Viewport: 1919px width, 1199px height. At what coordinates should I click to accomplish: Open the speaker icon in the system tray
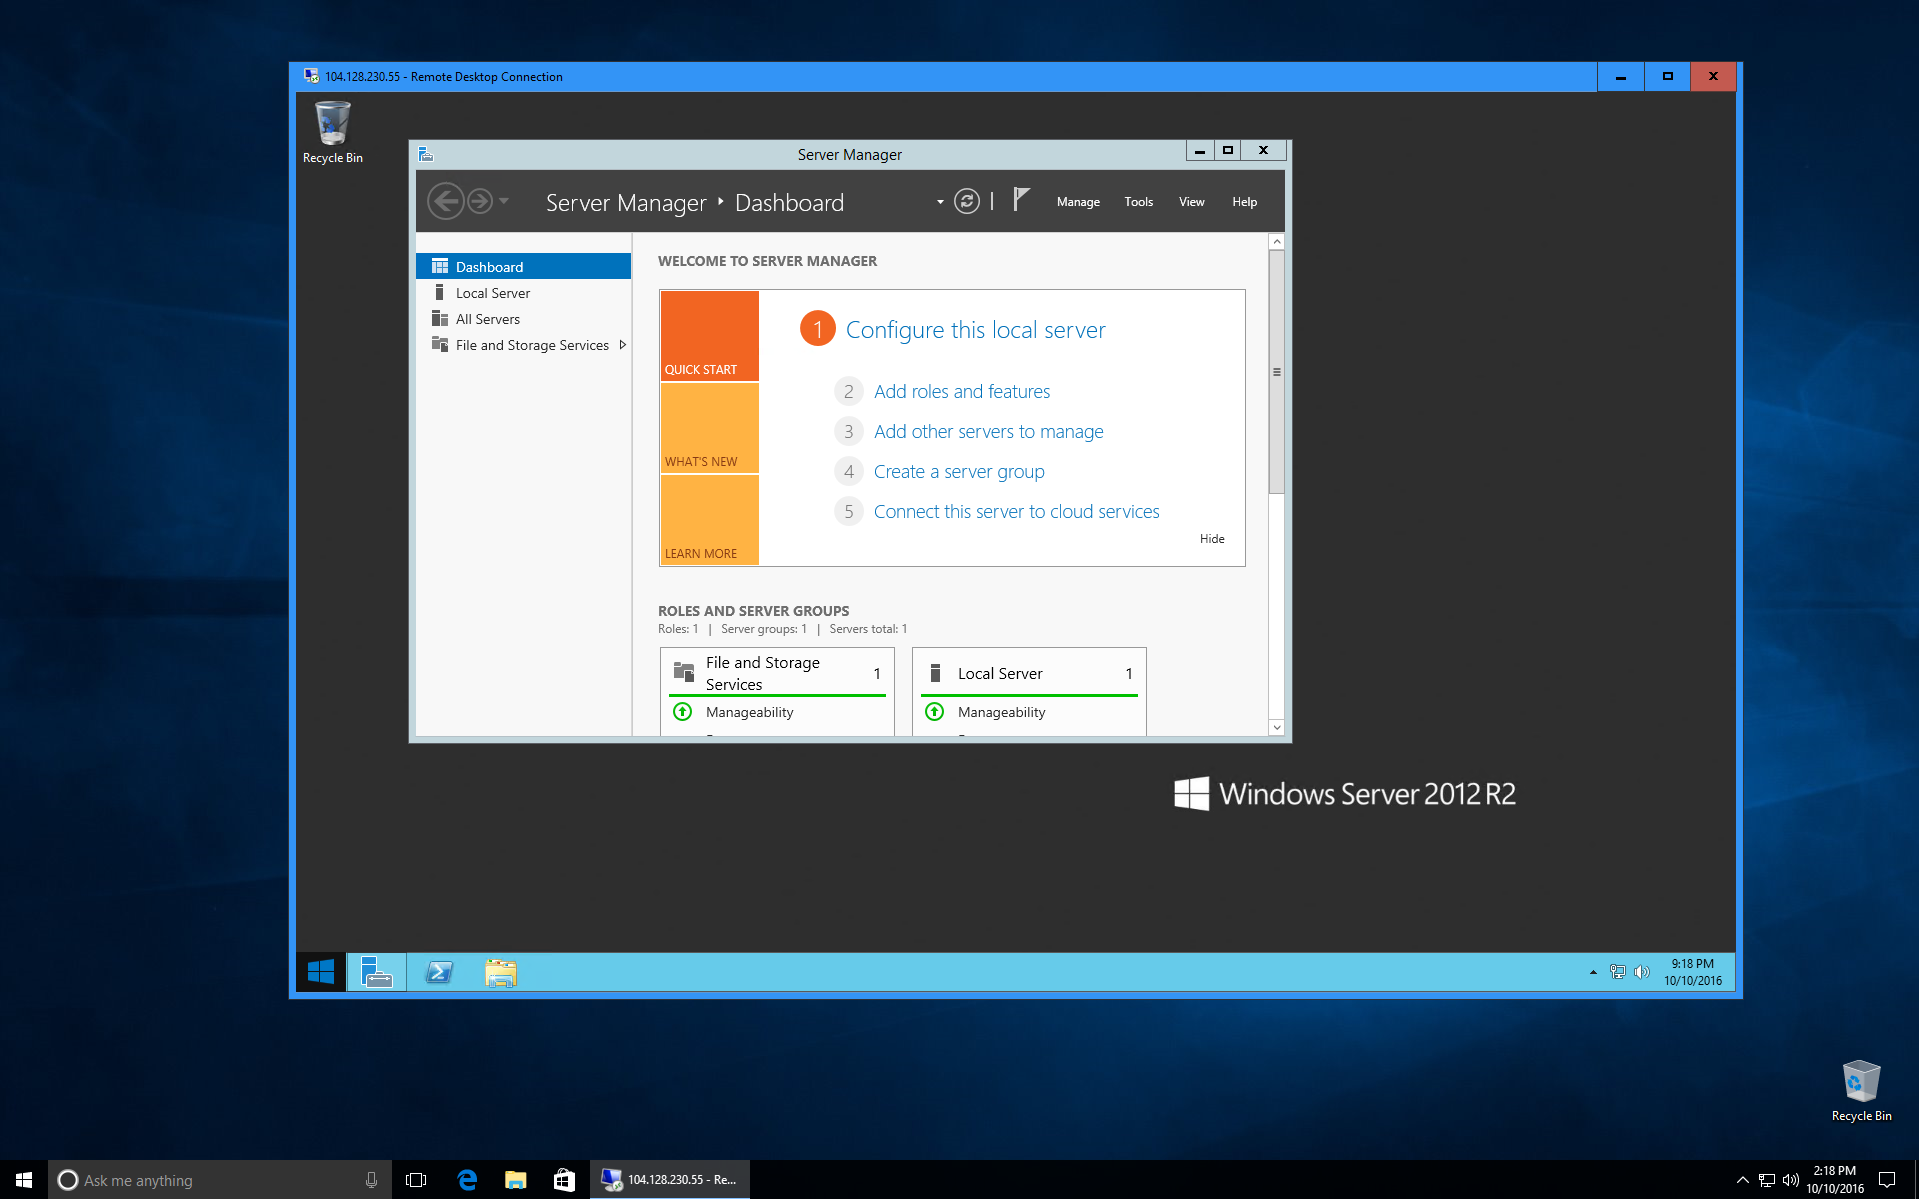[x=1643, y=971]
